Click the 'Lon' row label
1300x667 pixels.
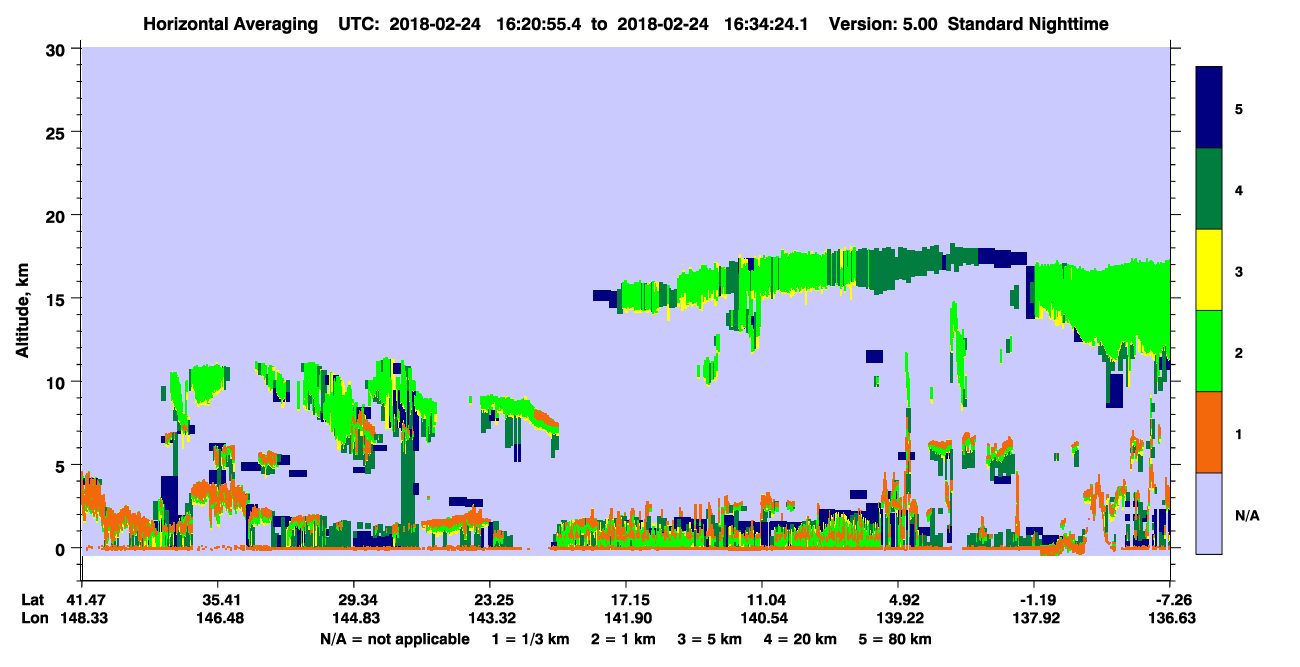(x=33, y=619)
